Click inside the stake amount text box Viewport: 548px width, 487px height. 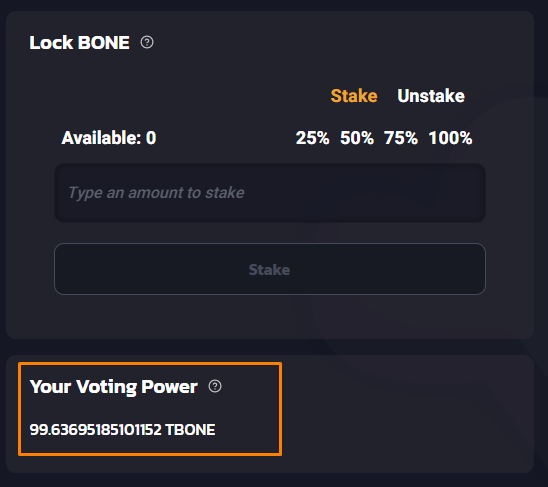[270, 193]
